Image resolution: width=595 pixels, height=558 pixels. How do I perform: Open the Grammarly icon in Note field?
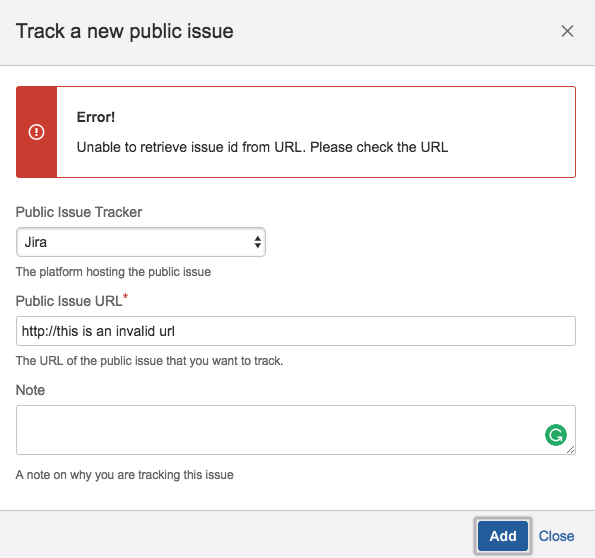coord(556,435)
